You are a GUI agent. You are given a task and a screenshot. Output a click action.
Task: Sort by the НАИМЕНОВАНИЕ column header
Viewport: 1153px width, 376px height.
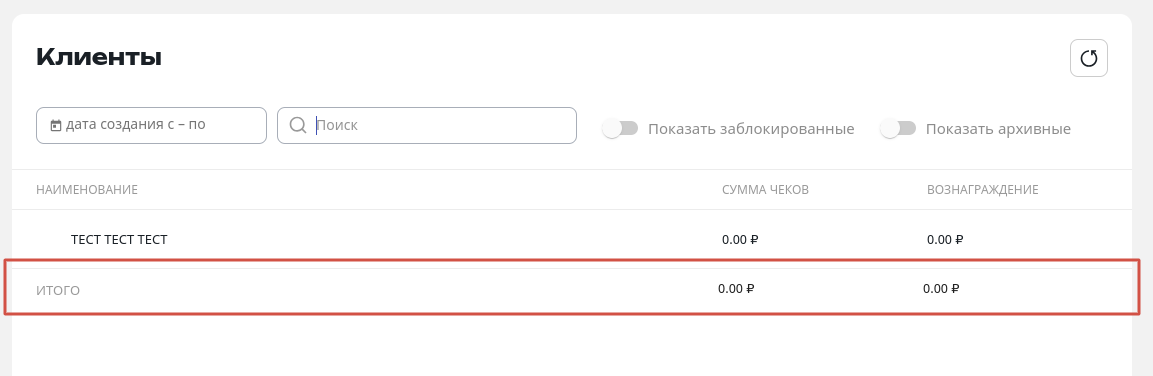click(x=87, y=190)
